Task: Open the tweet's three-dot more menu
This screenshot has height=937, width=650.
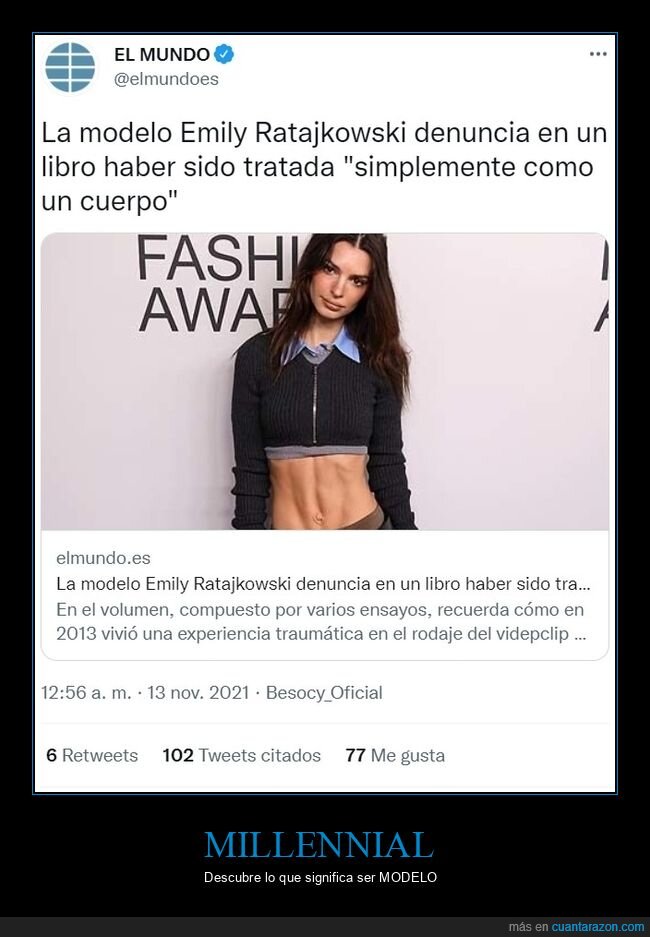Action: point(598,54)
